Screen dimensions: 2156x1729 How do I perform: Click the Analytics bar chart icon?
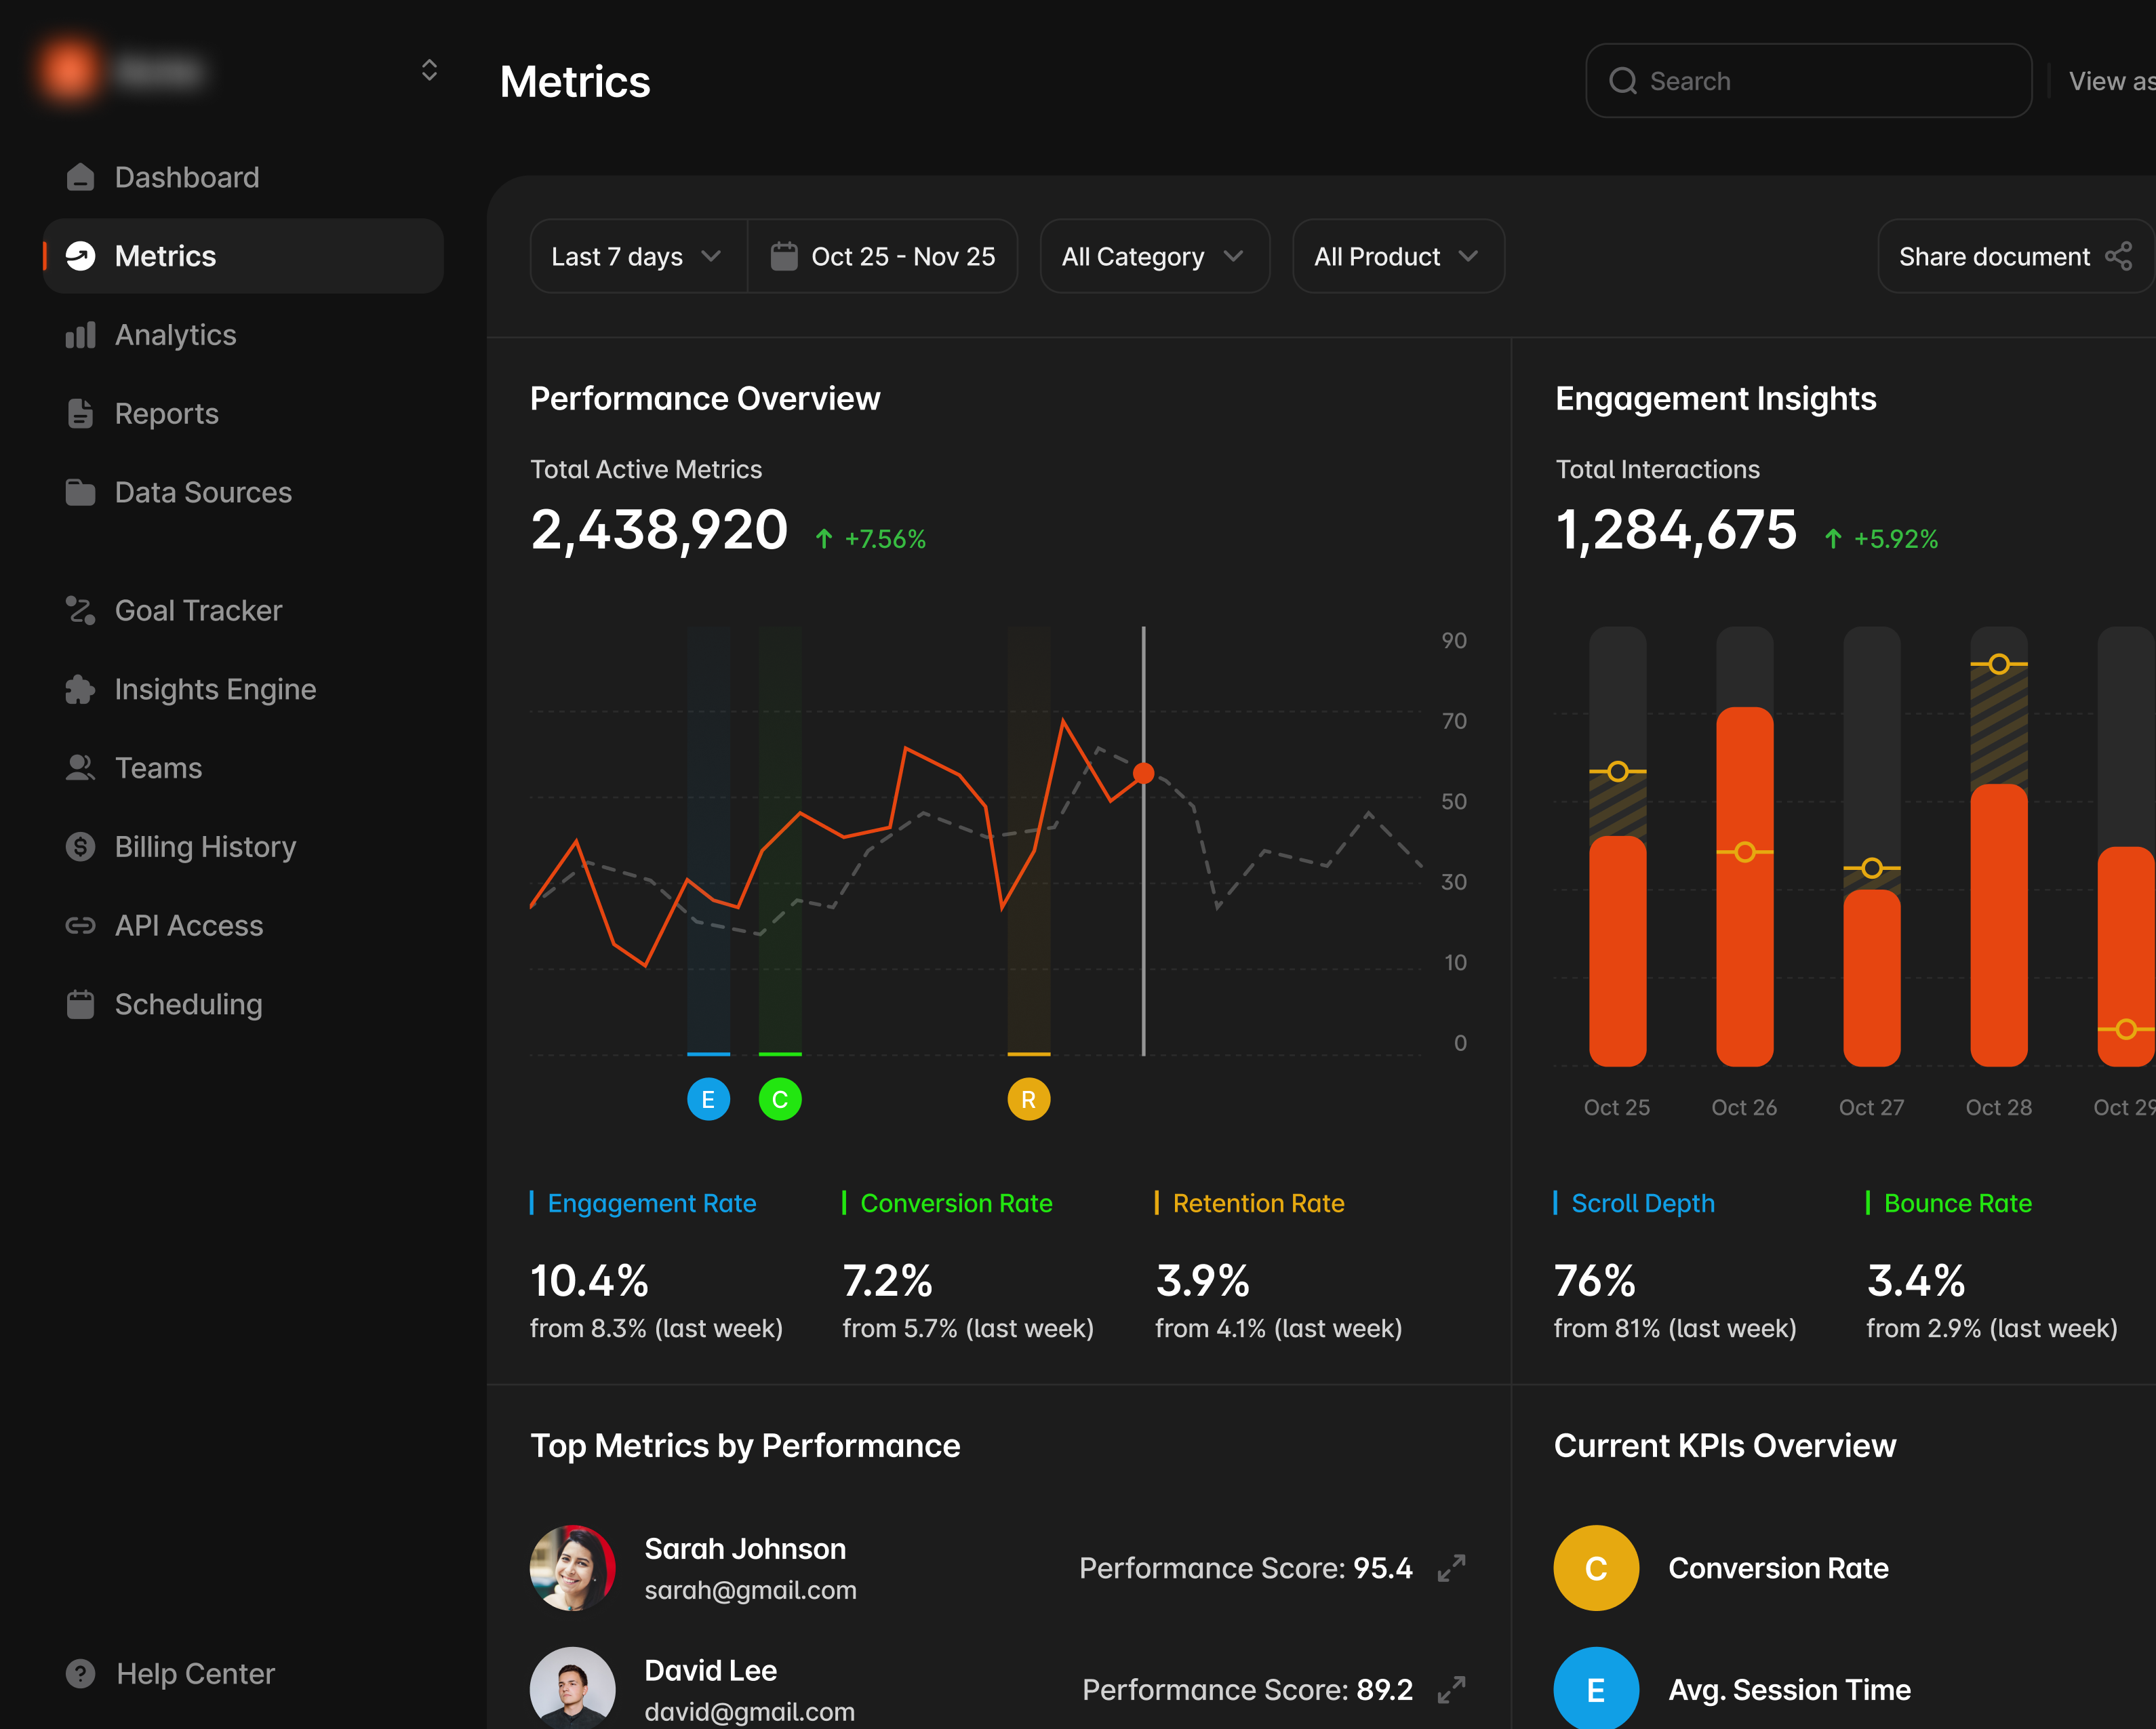(x=80, y=335)
